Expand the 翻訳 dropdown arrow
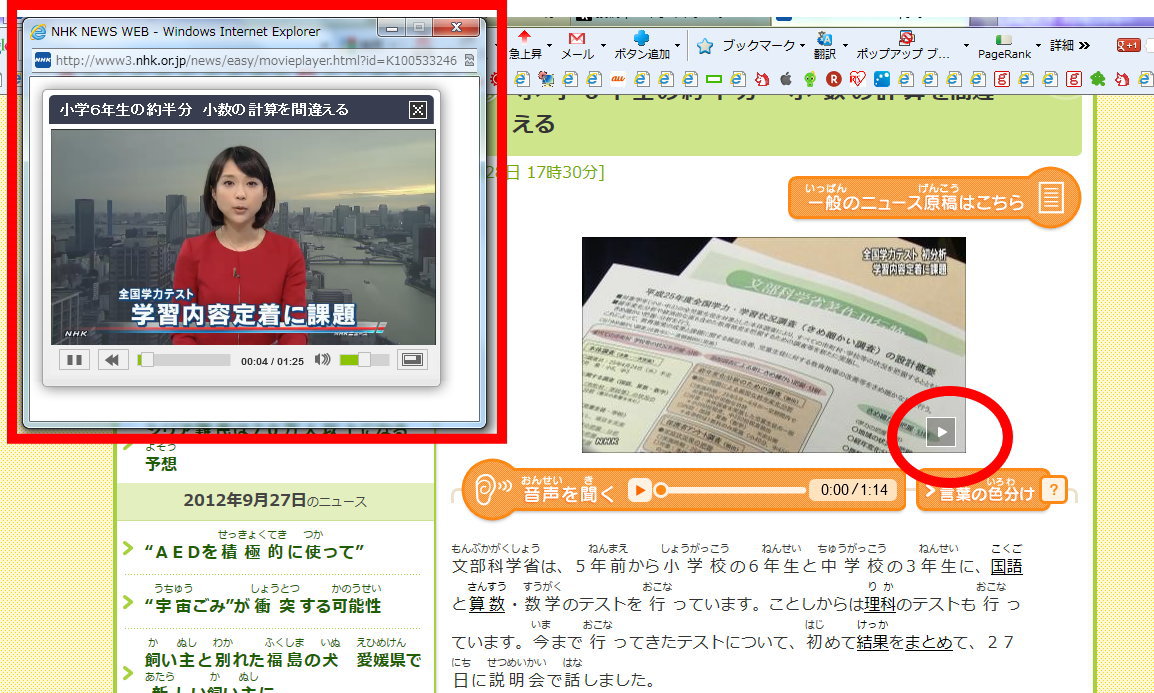Image resolution: width=1154 pixels, height=693 pixels. pyautogui.click(x=846, y=46)
